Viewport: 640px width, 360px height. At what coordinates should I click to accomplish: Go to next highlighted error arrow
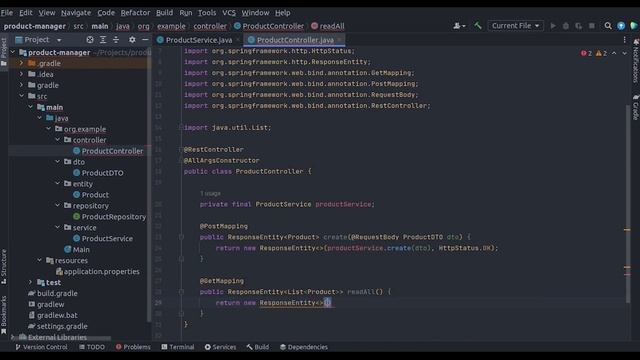point(624,53)
